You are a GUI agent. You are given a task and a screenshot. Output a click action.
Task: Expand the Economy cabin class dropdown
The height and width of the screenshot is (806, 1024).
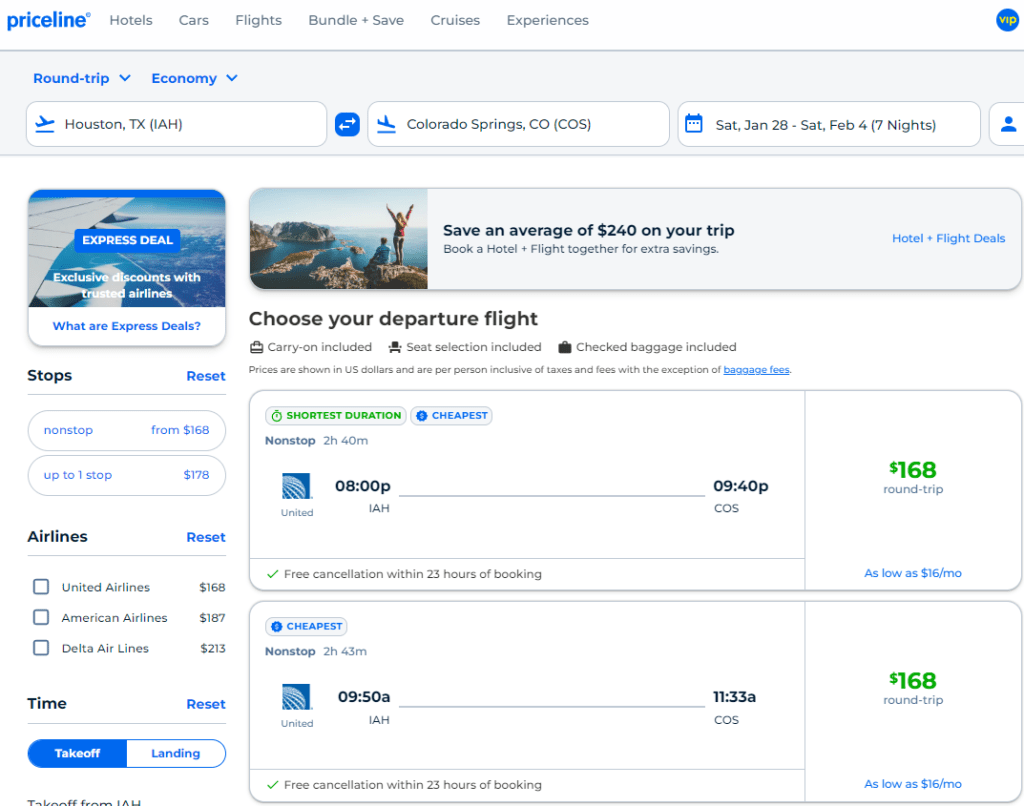click(x=194, y=77)
